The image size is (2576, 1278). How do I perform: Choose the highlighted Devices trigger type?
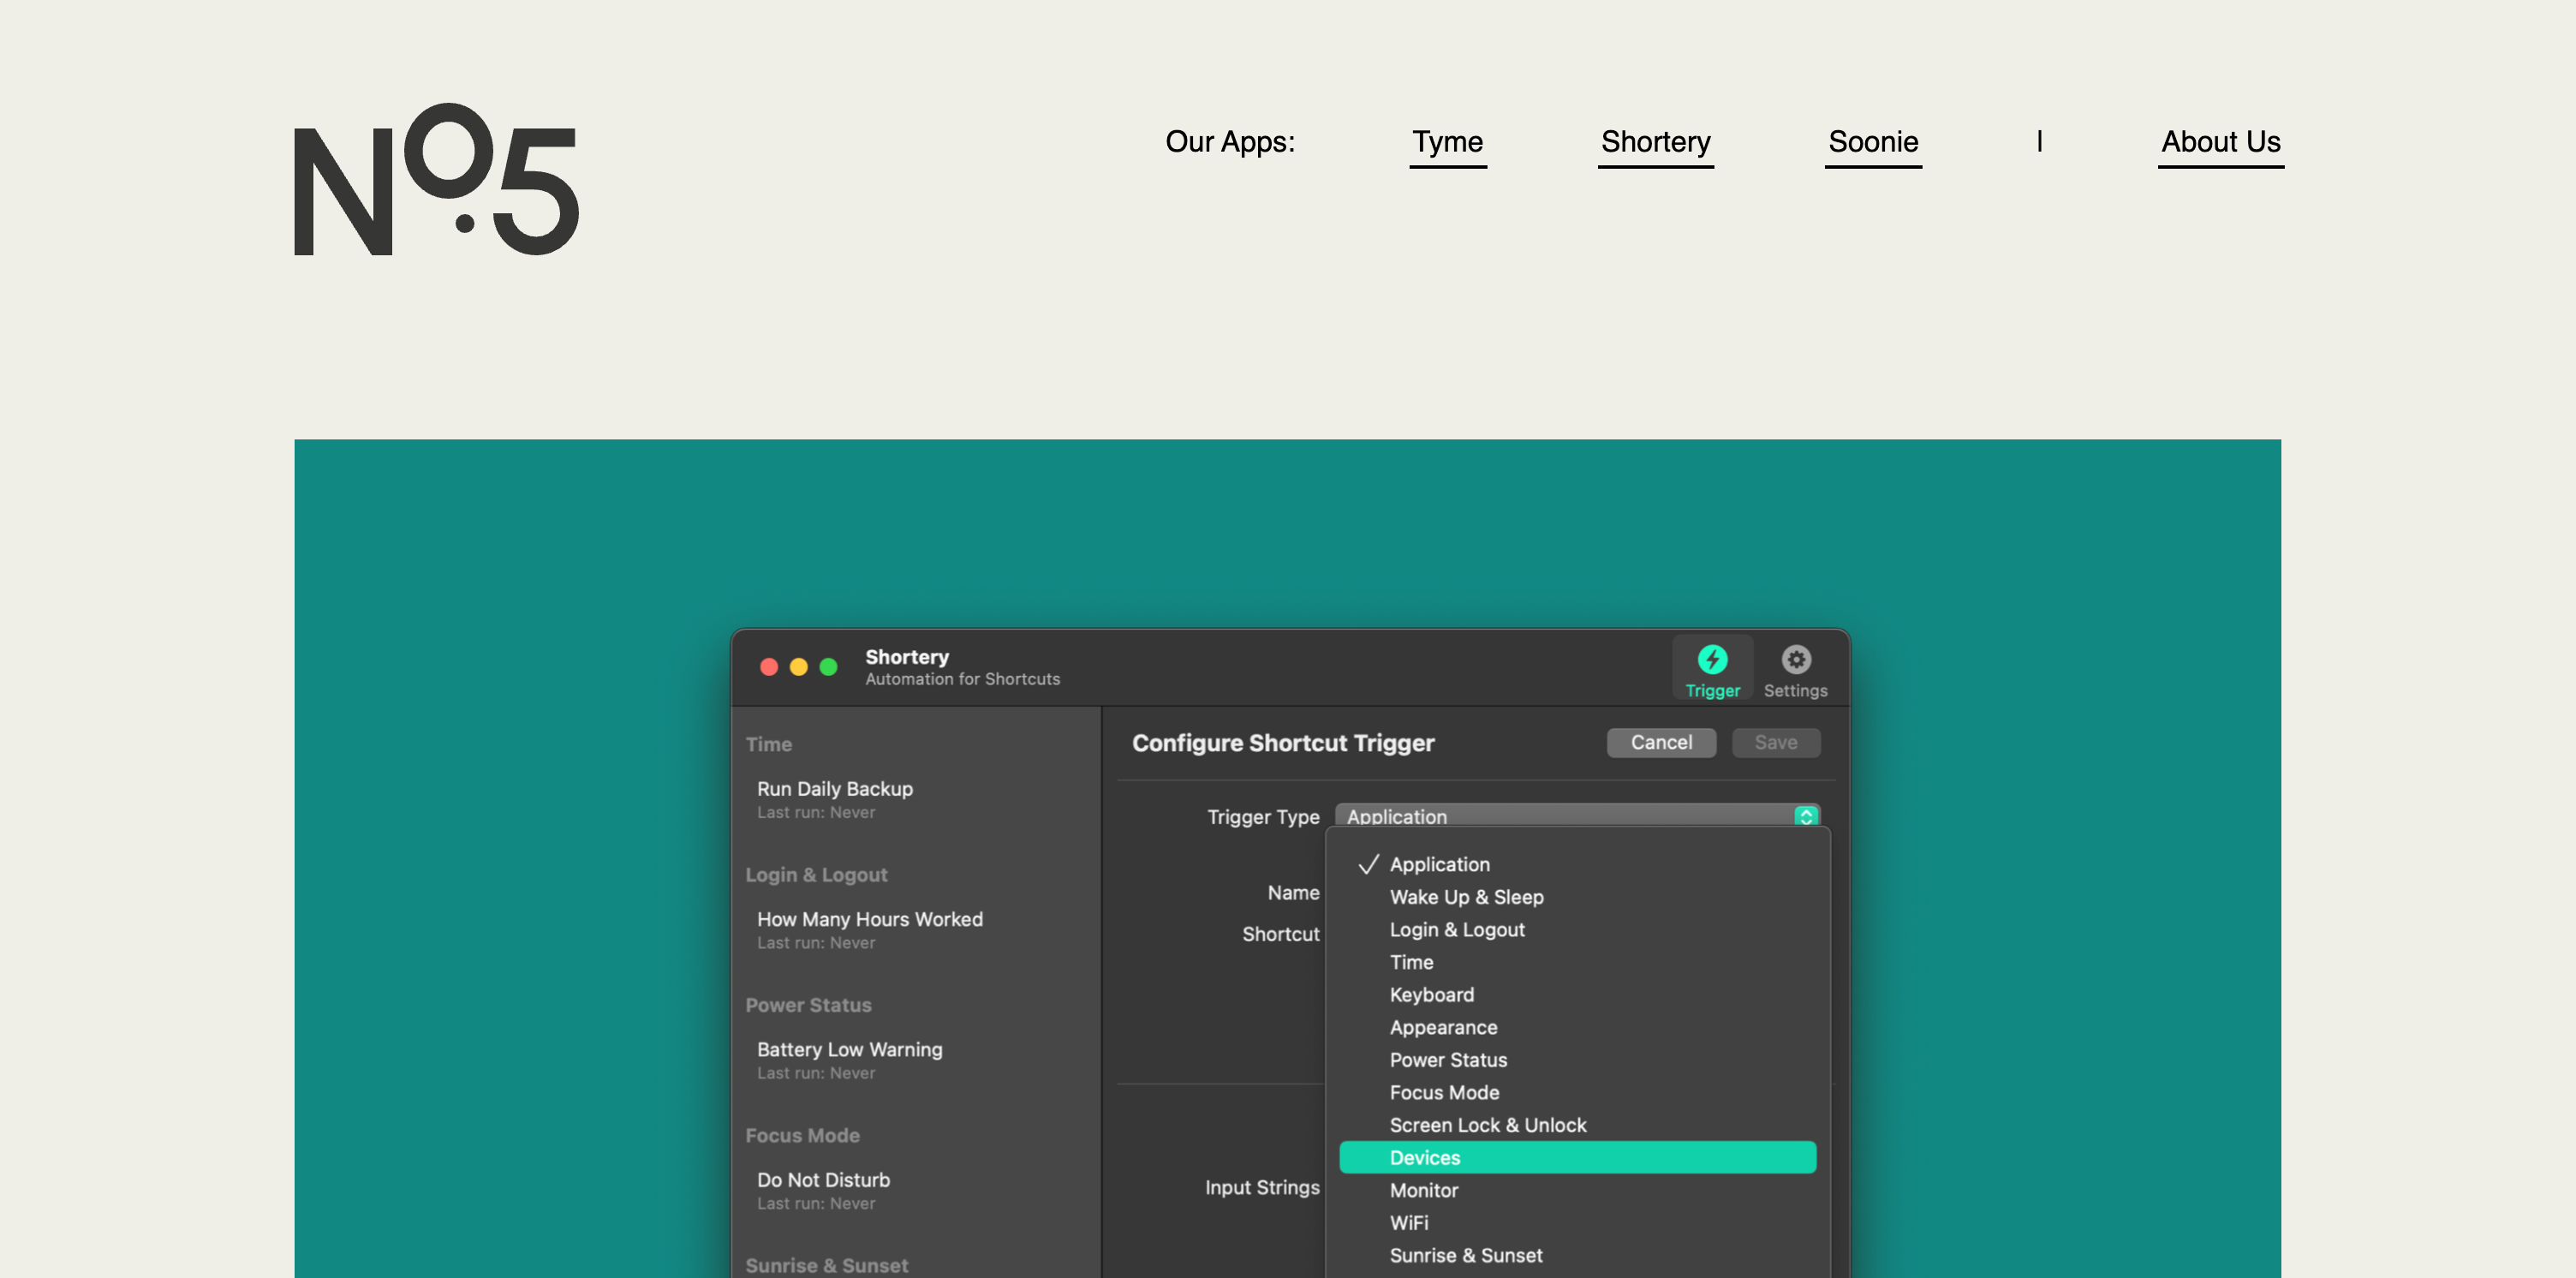[1577, 1157]
